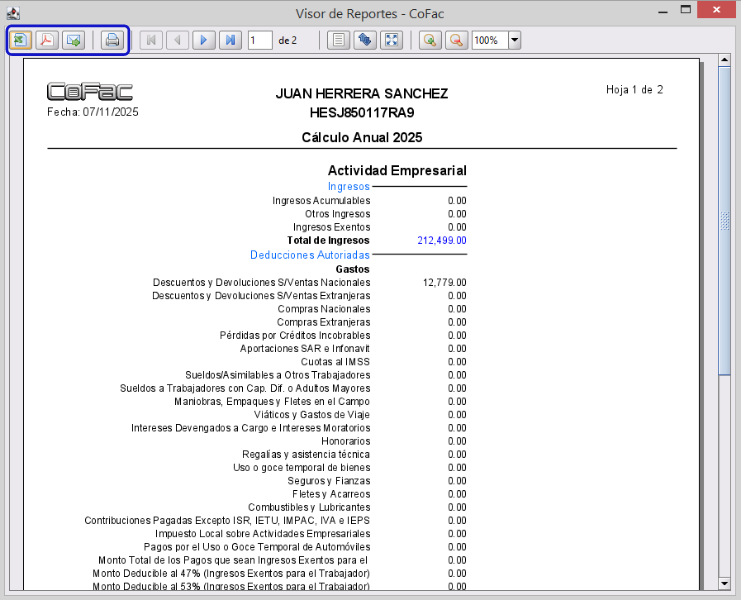Click the 'Ingresos Exentos' label

coord(332,227)
